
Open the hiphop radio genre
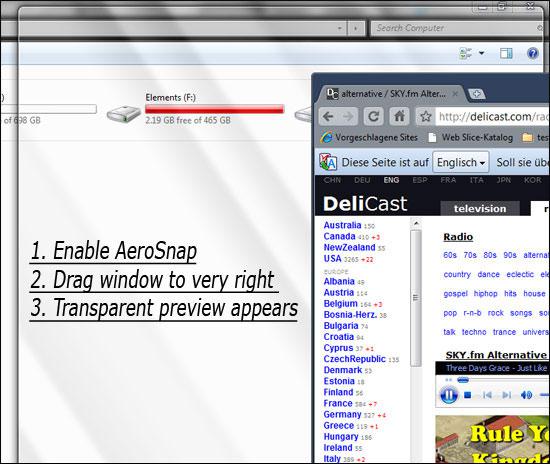485,294
